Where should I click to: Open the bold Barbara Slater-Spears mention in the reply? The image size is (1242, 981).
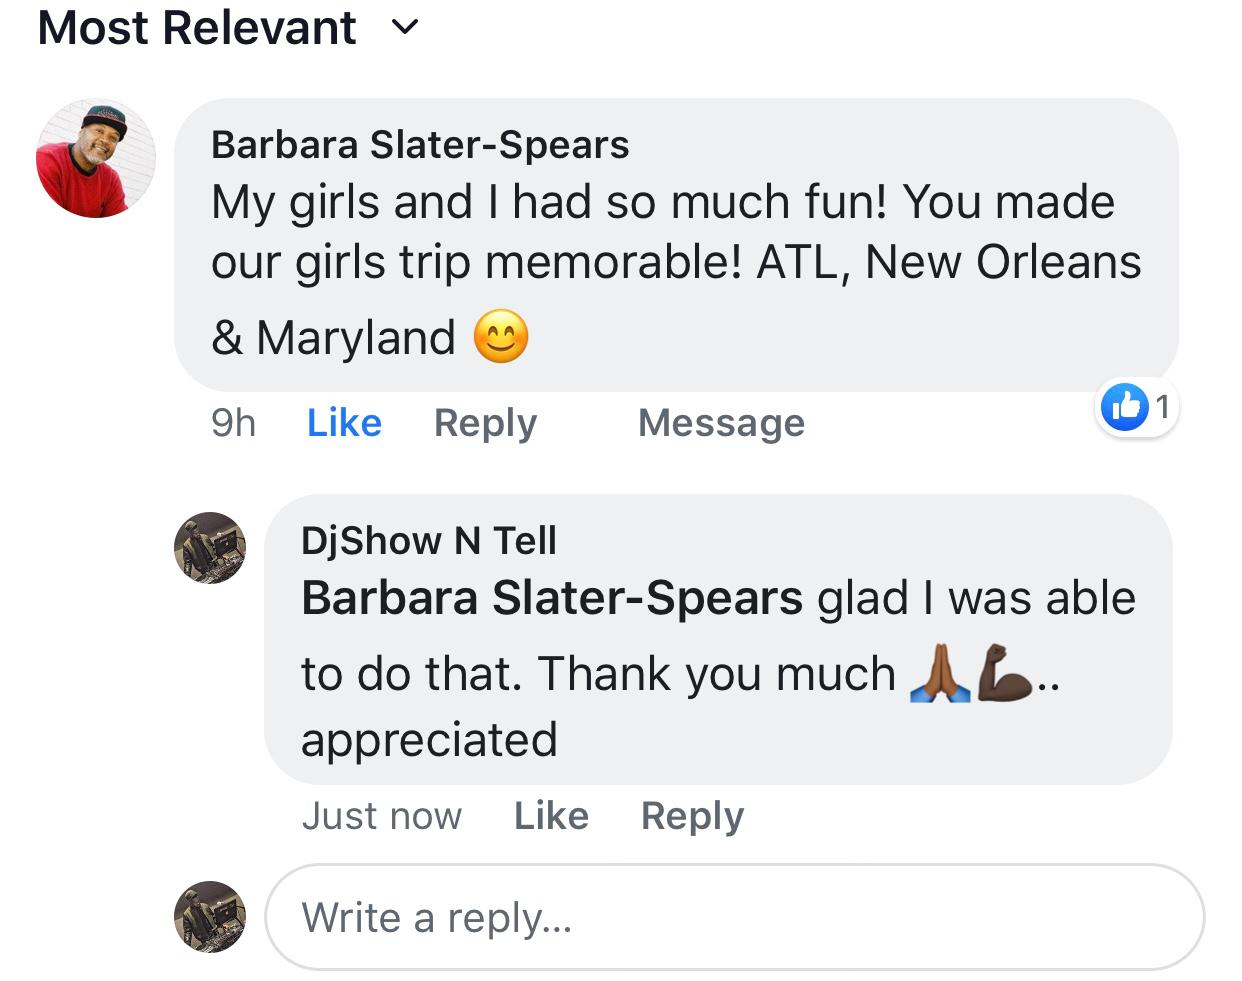tap(551, 599)
